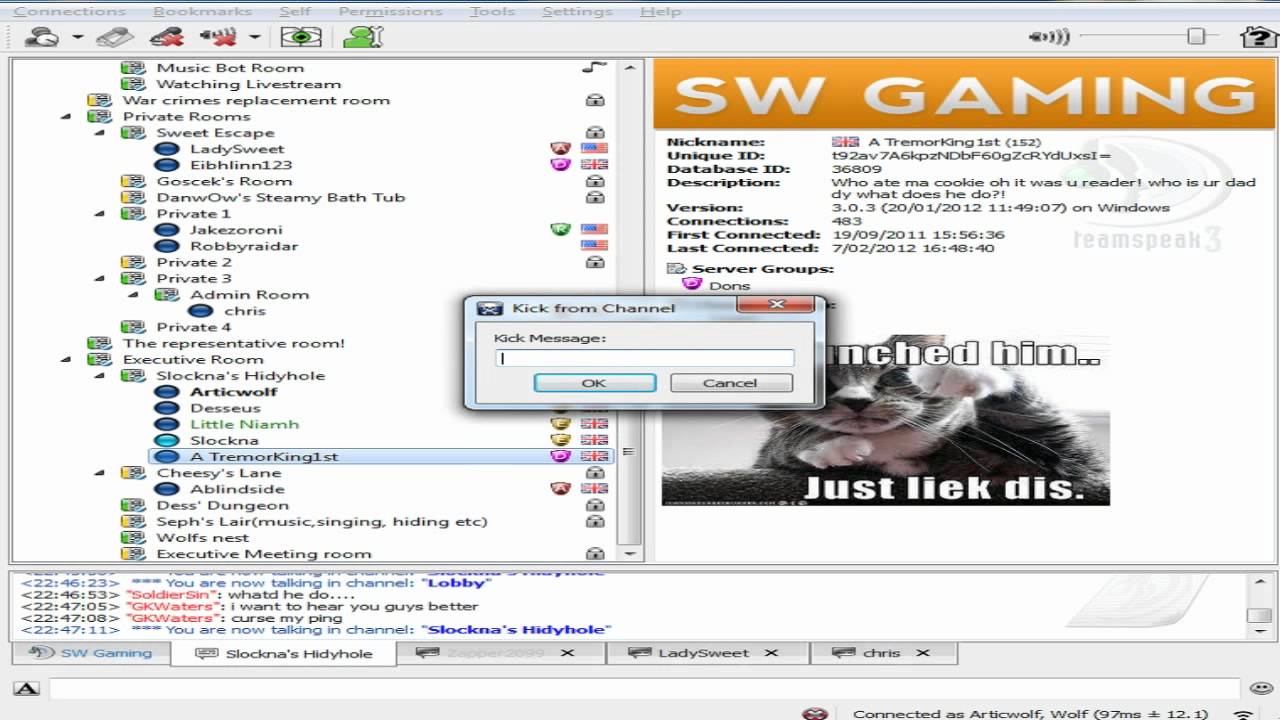Click the red badge beside Ablindside
The height and width of the screenshot is (720, 1280).
coord(561,489)
